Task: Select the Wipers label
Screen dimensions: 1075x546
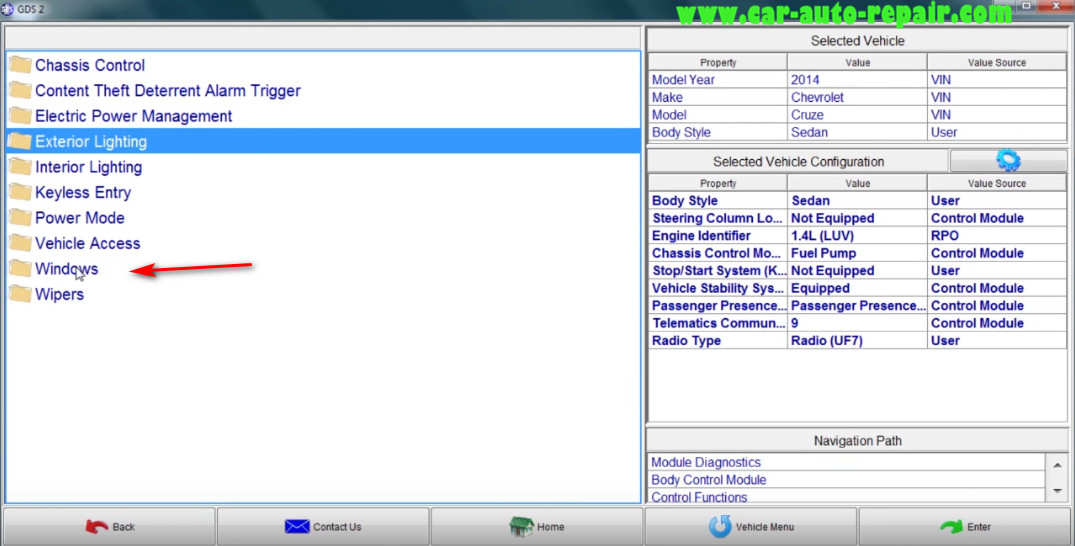Action: 60,294
